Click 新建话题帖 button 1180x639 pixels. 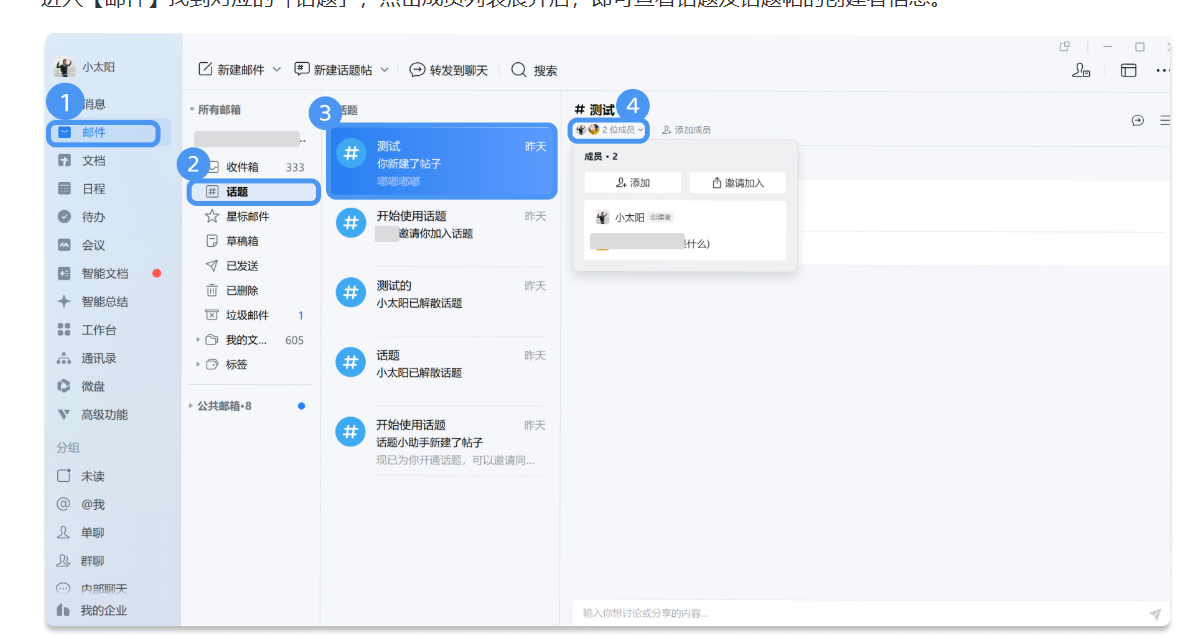pyautogui.click(x=333, y=70)
